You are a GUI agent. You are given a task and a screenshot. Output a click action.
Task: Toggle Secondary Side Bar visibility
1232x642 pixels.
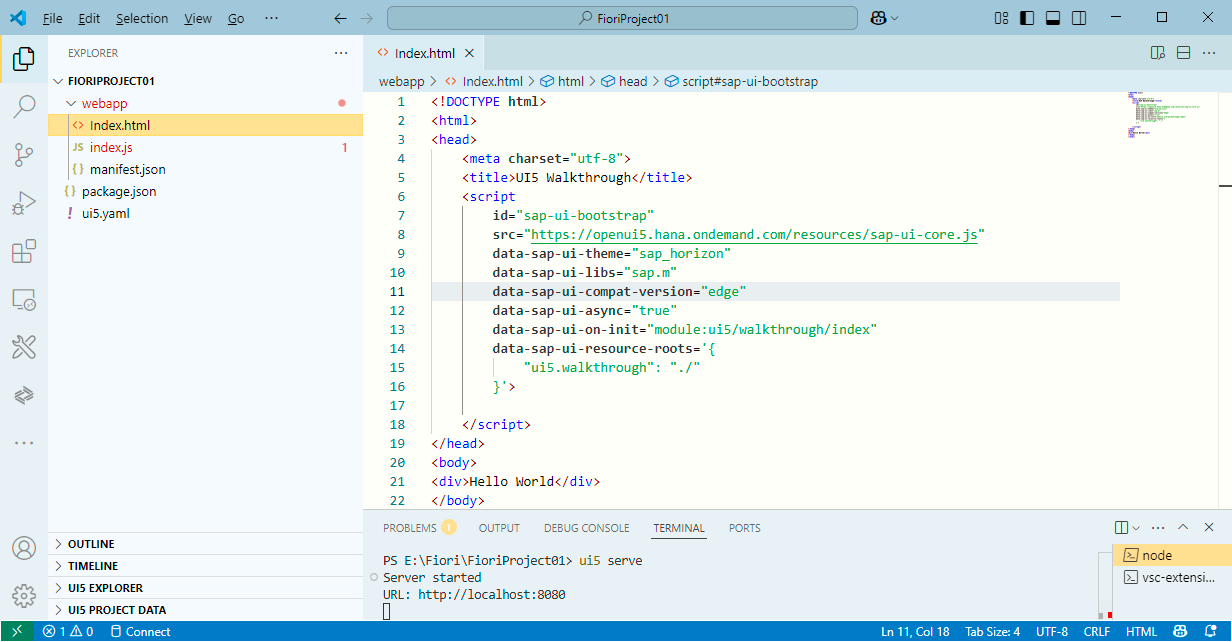1079,18
